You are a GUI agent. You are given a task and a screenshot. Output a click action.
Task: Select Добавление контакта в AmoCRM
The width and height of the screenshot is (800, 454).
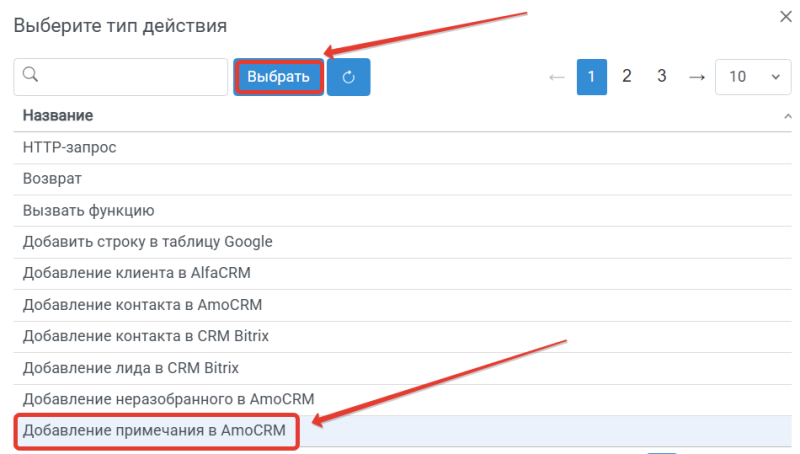click(x=402, y=306)
